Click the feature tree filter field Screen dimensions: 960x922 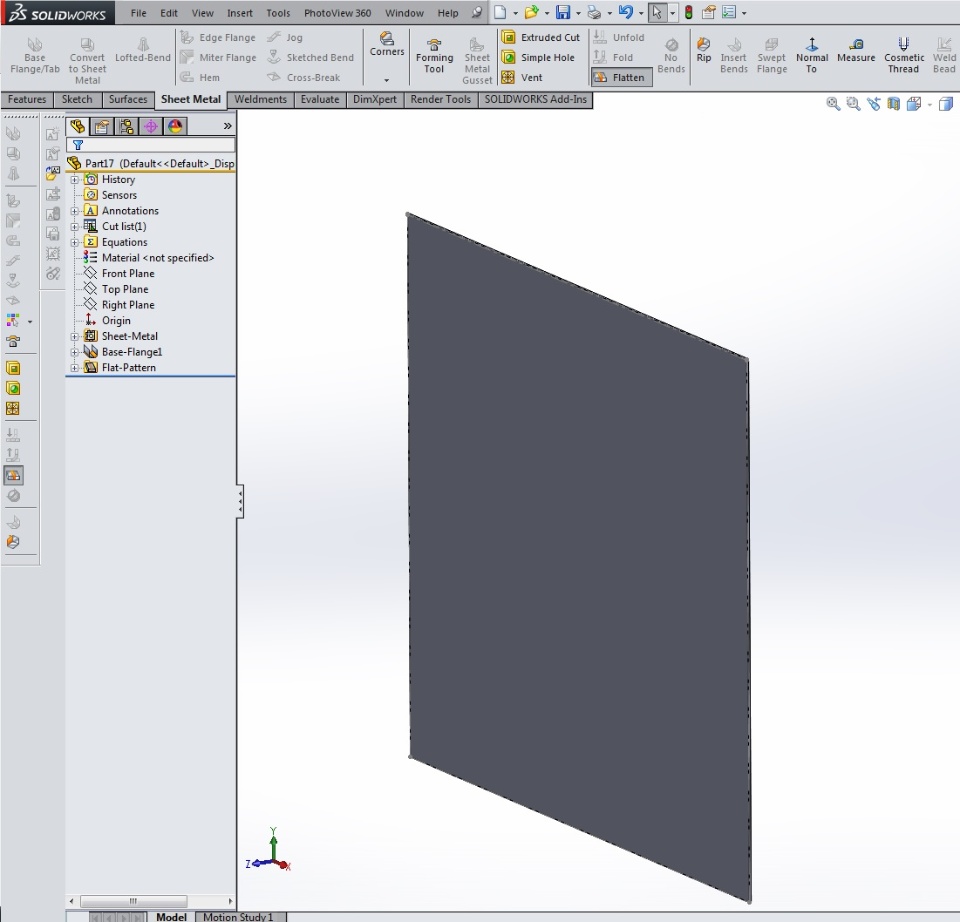pos(151,145)
